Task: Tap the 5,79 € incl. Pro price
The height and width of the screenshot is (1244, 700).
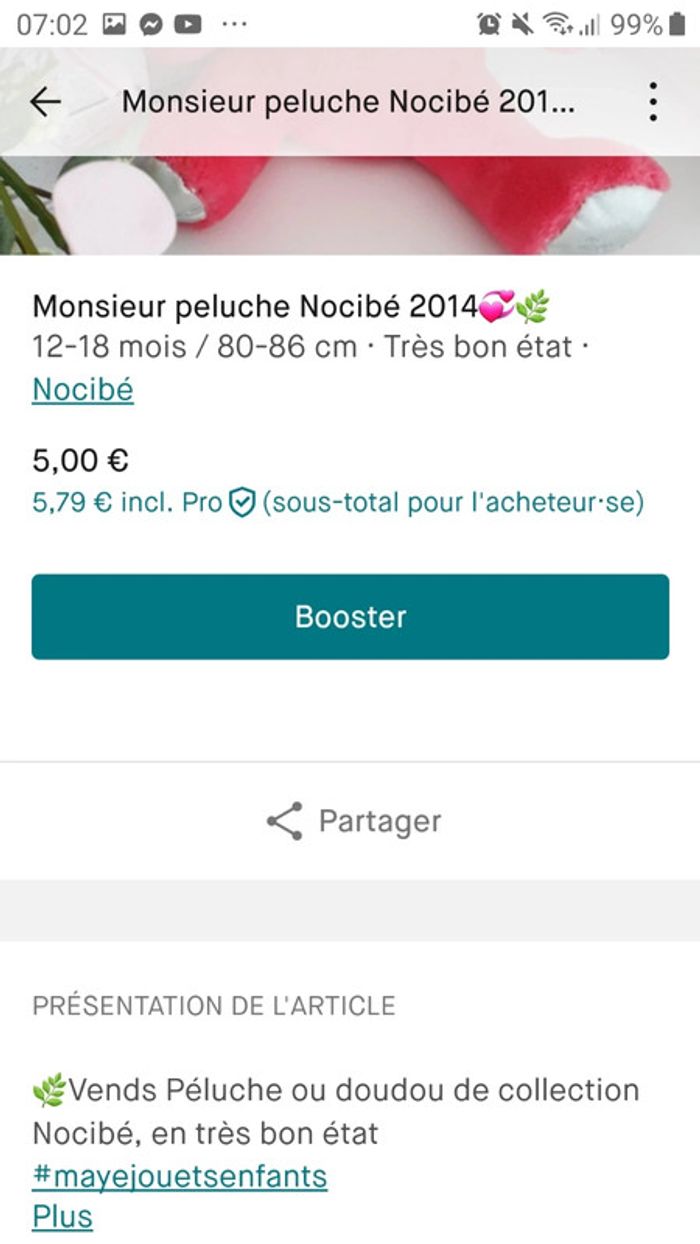Action: pyautogui.click(x=125, y=502)
